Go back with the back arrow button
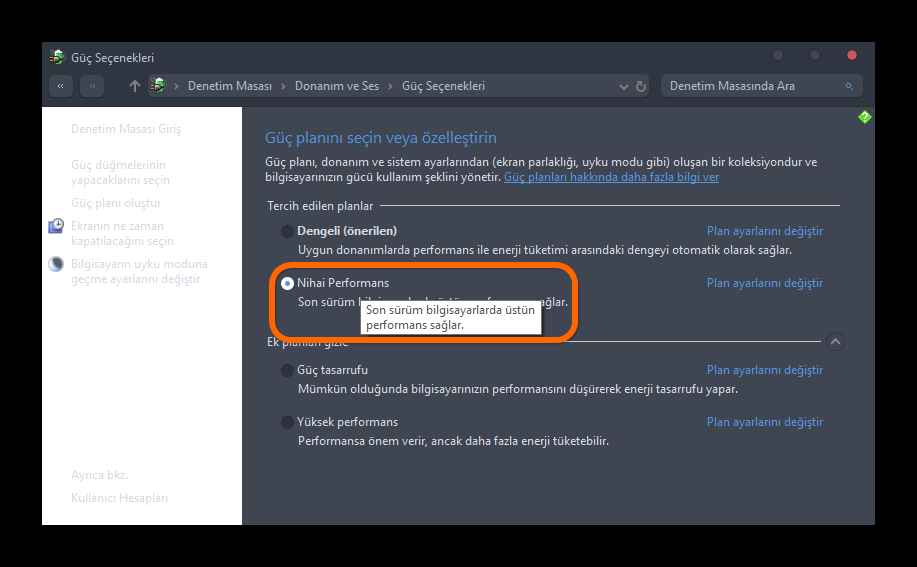This screenshot has height=567, width=917. point(61,86)
